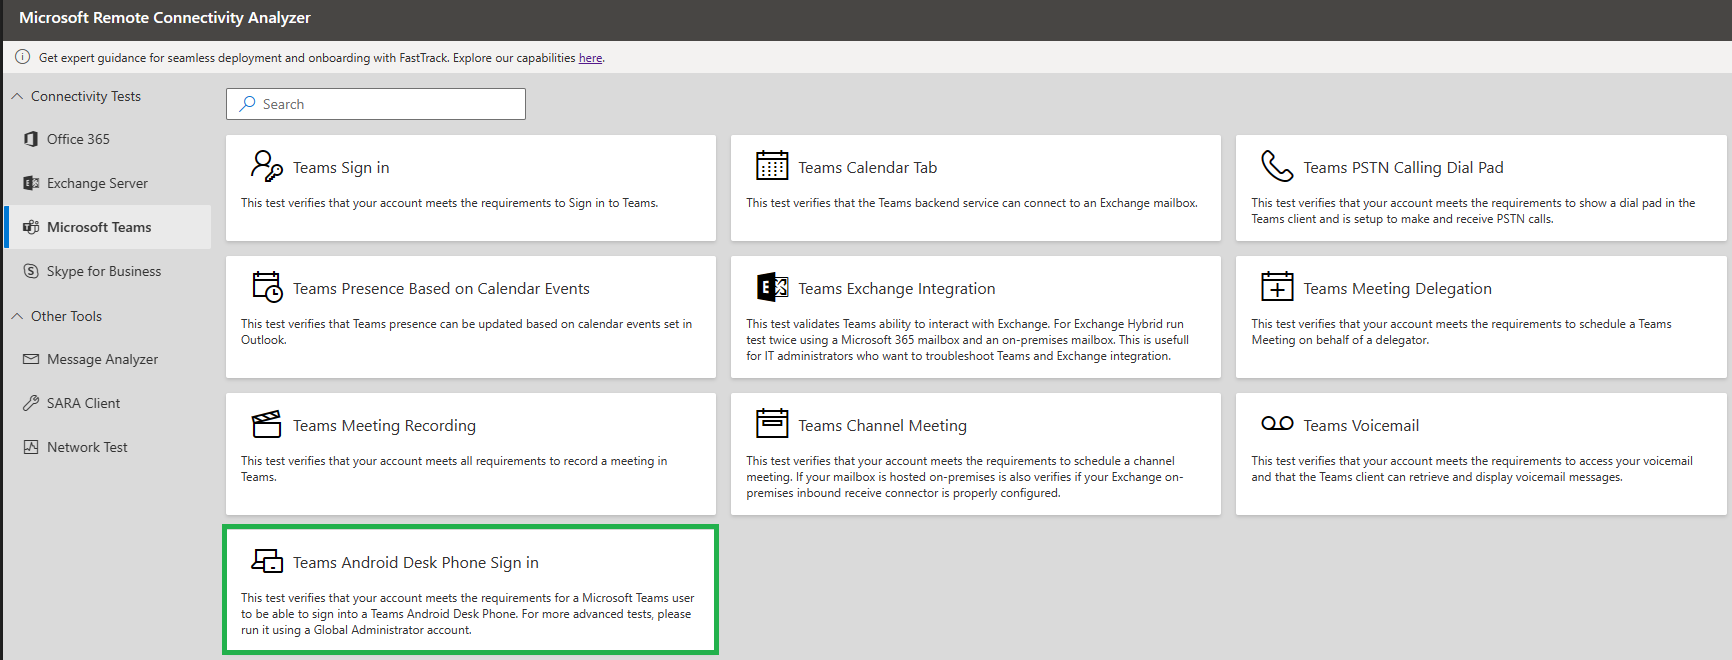Click the Microsoft Teams sidebar icon
This screenshot has width=1732, height=660.
[31, 227]
